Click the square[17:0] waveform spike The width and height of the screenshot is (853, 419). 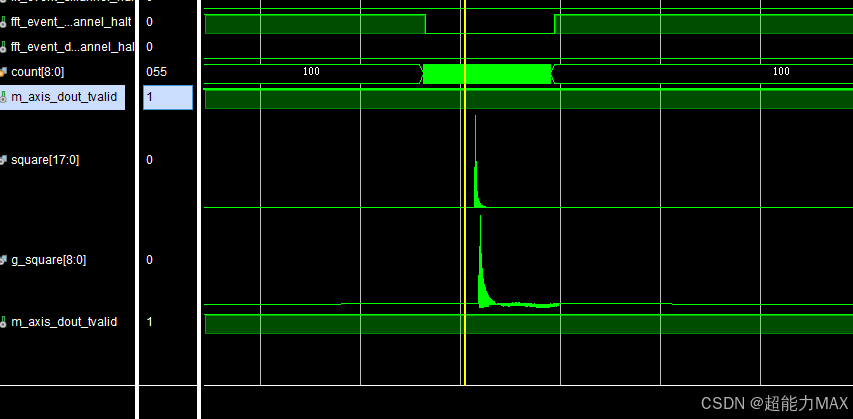475,163
